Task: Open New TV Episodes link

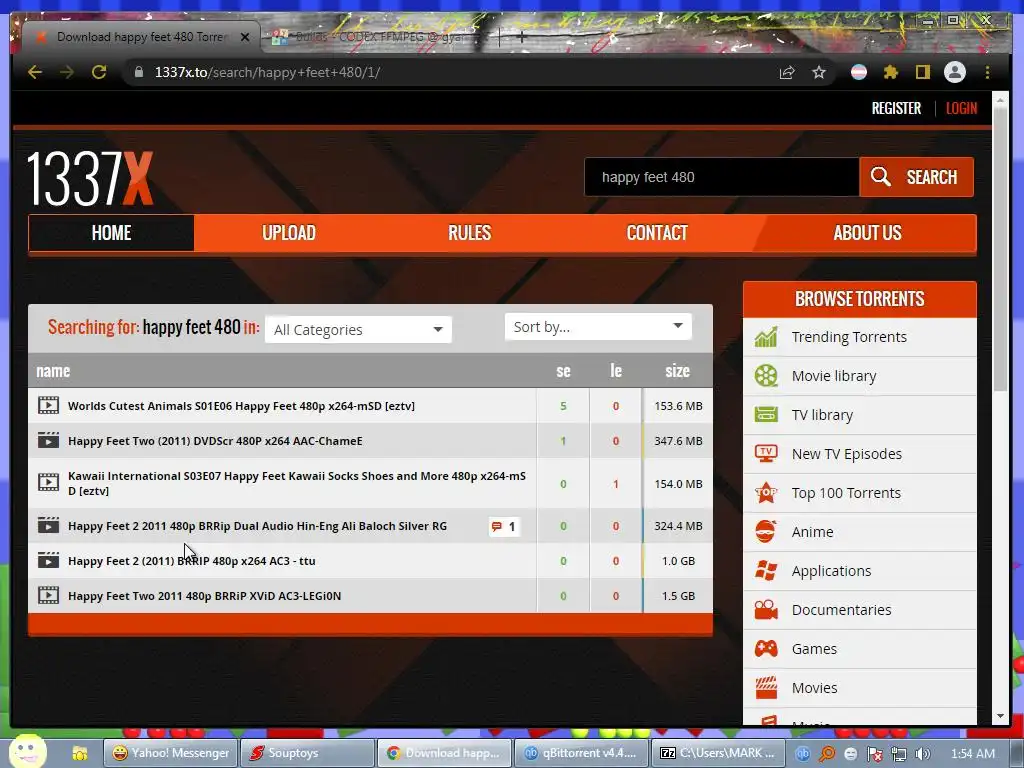Action: coord(846,454)
